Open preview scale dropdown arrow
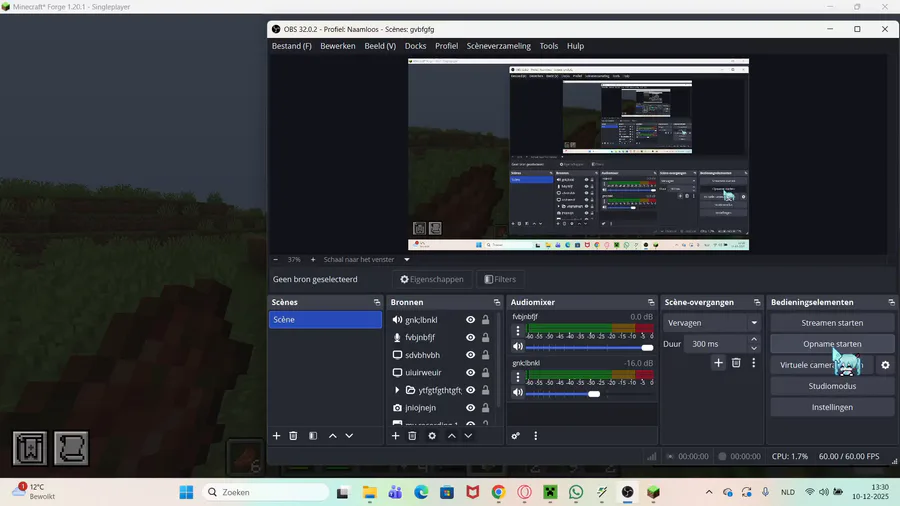 (407, 259)
